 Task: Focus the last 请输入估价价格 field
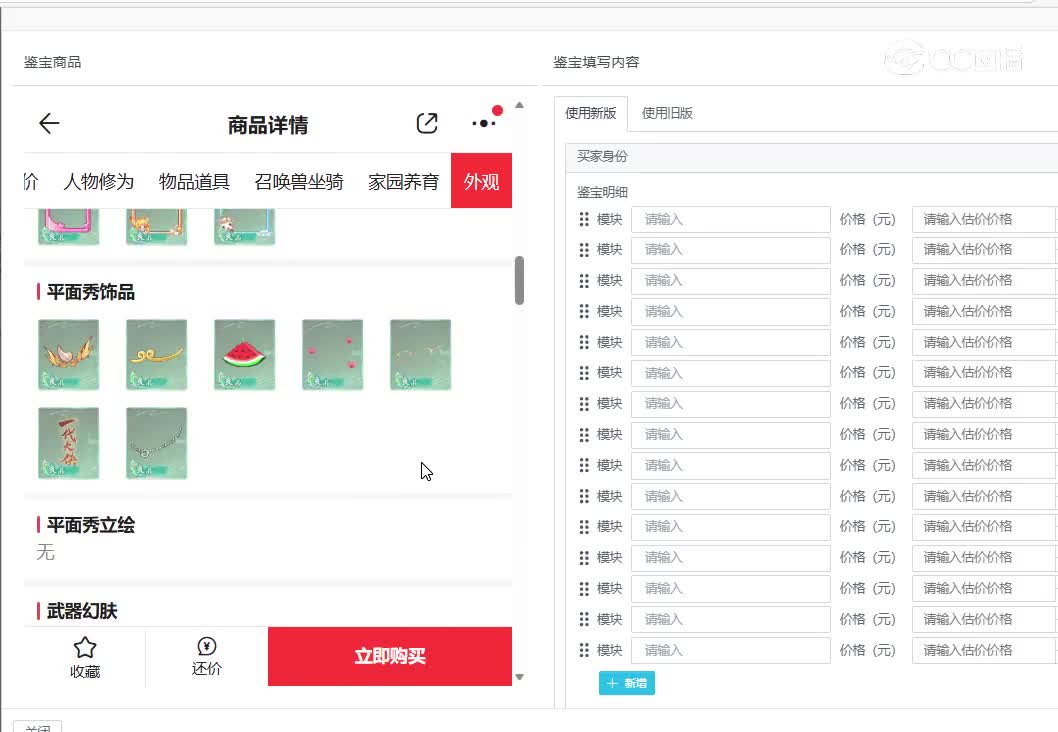pyautogui.click(x=984, y=650)
